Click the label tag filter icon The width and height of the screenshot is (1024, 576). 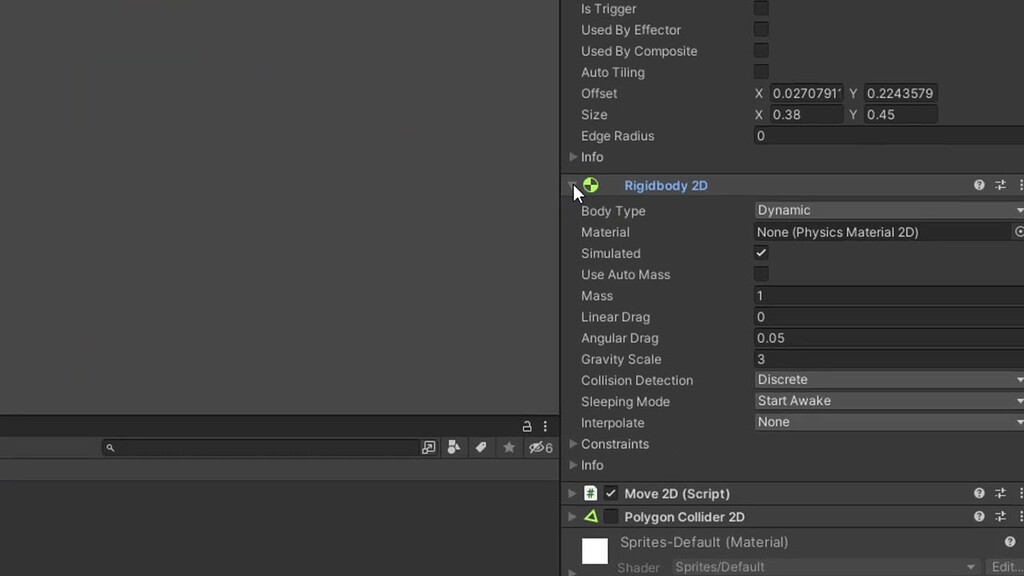[x=481, y=448]
